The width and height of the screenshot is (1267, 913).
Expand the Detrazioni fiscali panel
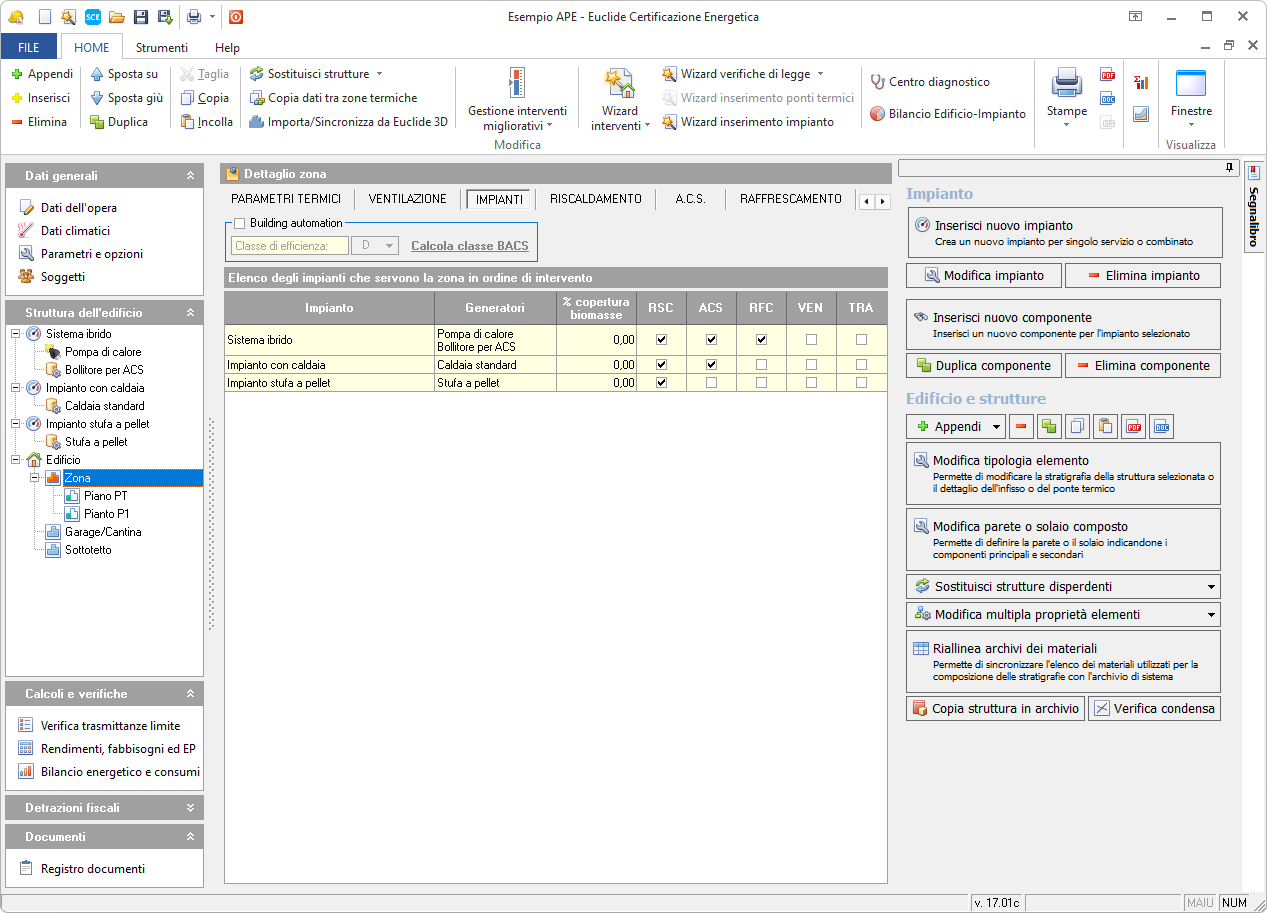(190, 808)
